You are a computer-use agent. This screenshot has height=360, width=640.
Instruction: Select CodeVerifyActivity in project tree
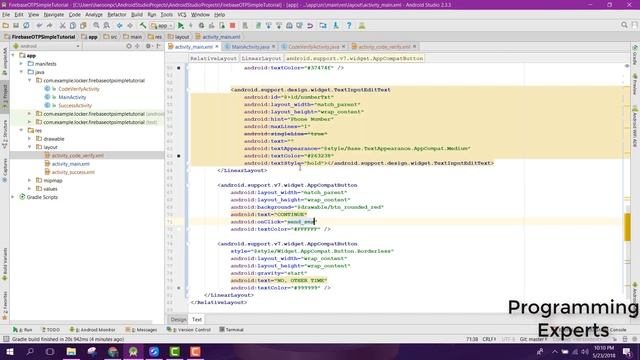tap(78, 89)
